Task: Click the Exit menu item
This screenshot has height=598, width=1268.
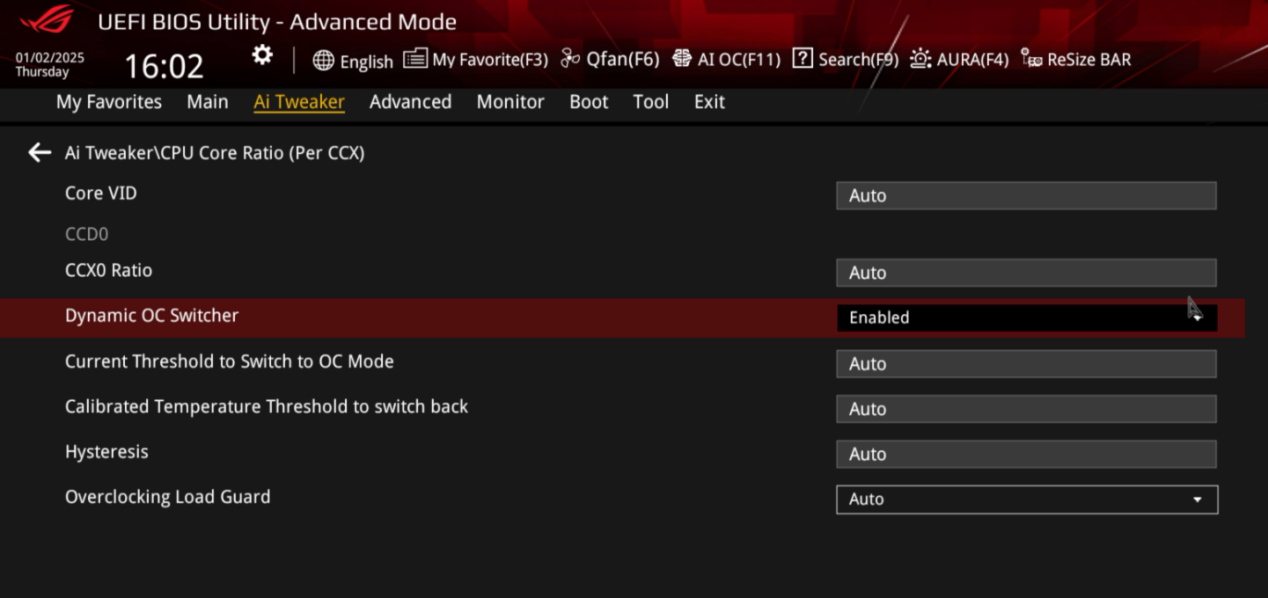Action: pyautogui.click(x=709, y=102)
